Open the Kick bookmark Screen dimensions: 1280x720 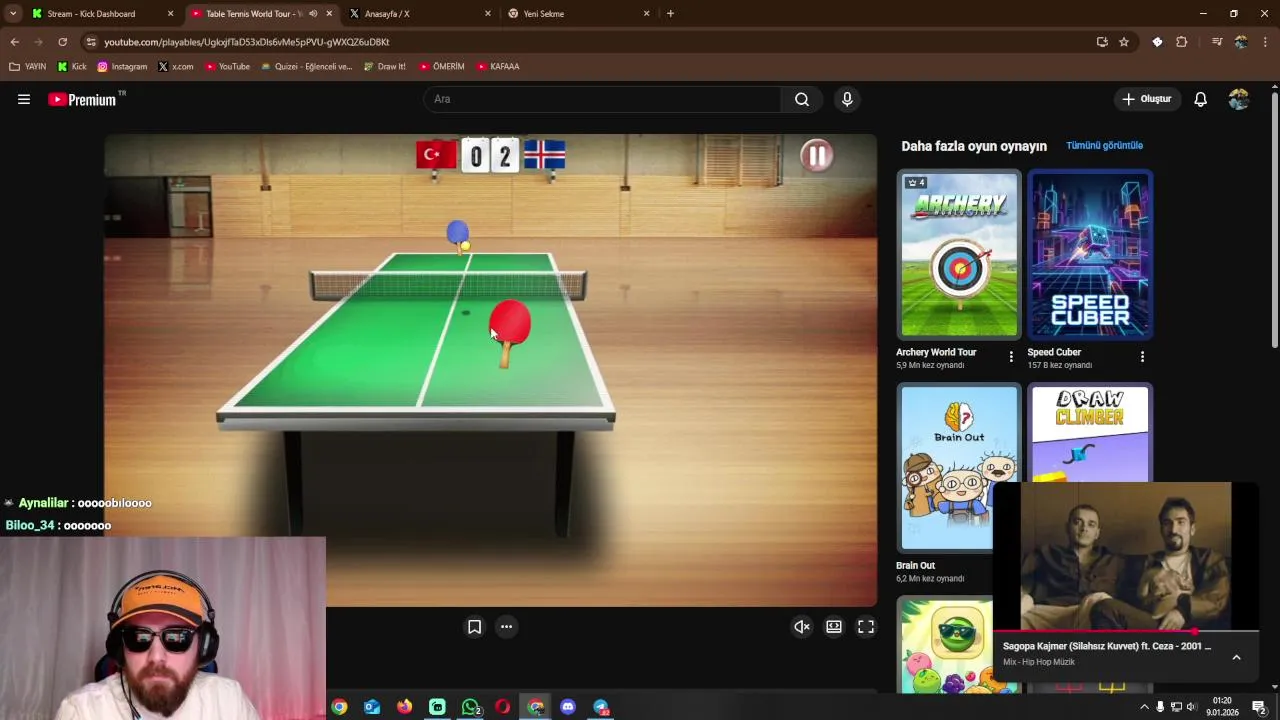[72, 67]
